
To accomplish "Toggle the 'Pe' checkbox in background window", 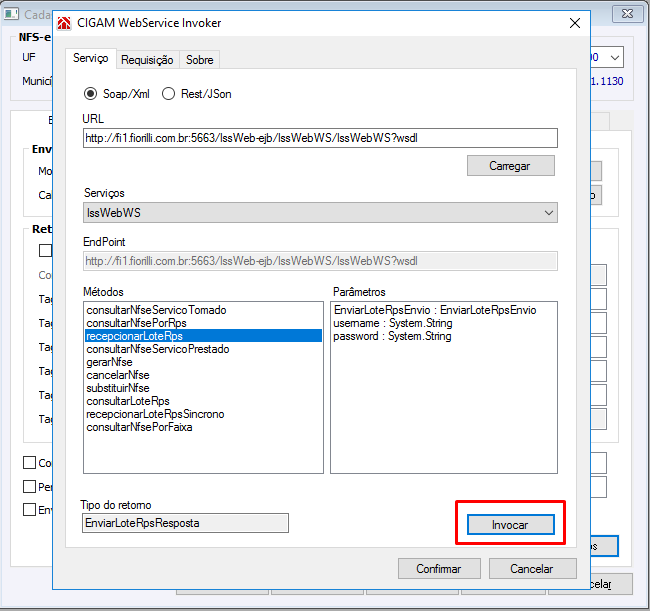I will coord(29,487).
